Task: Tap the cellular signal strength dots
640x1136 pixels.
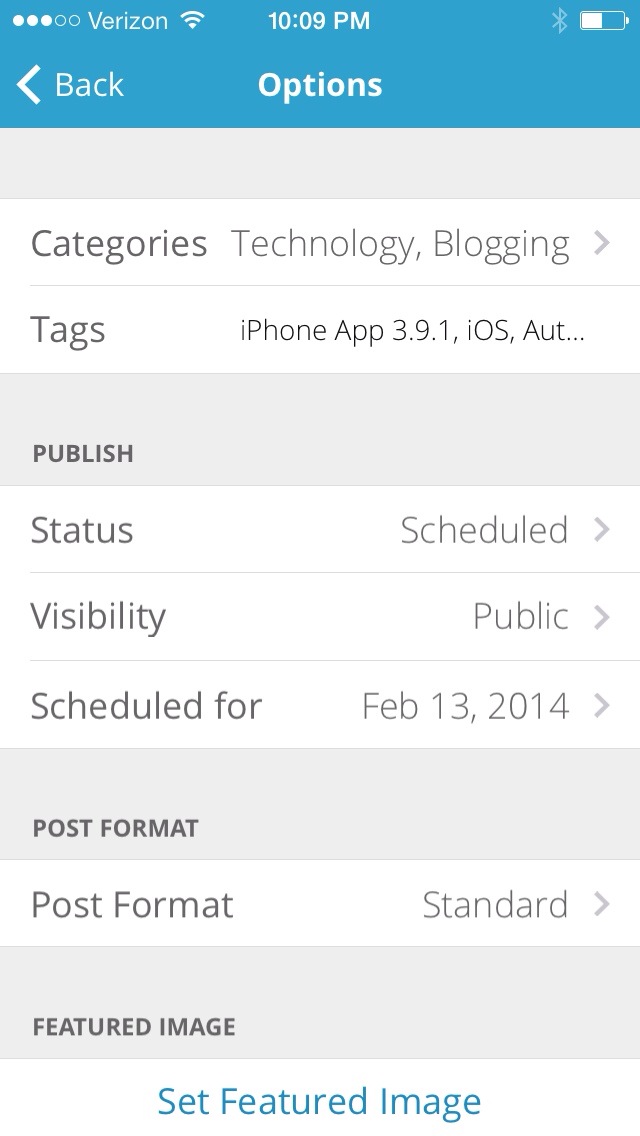Action: (42, 21)
